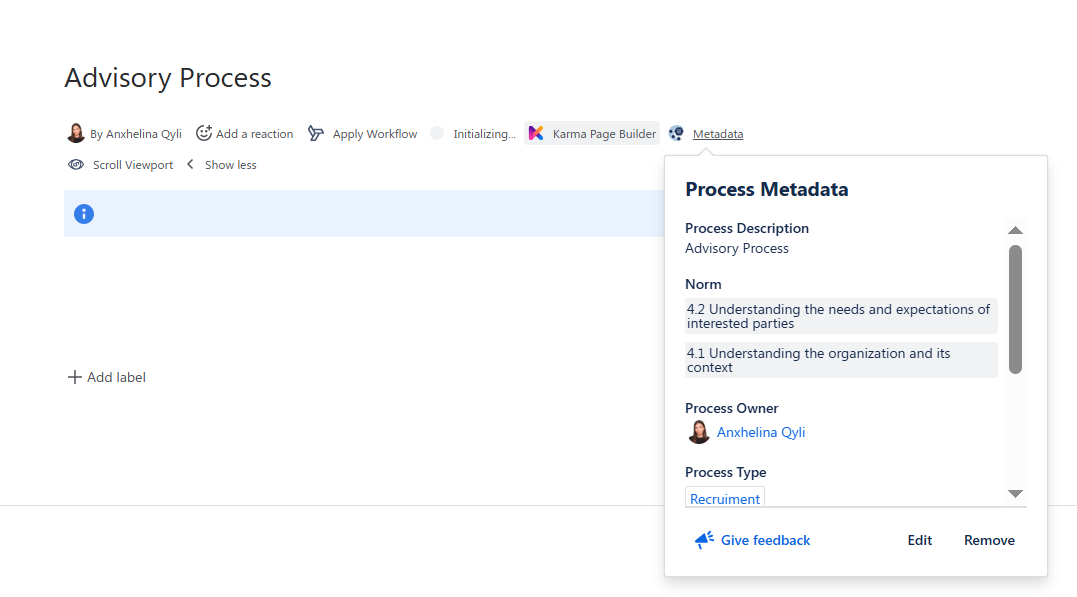Click the Metadata icon beside the Metadata link

click(x=677, y=133)
